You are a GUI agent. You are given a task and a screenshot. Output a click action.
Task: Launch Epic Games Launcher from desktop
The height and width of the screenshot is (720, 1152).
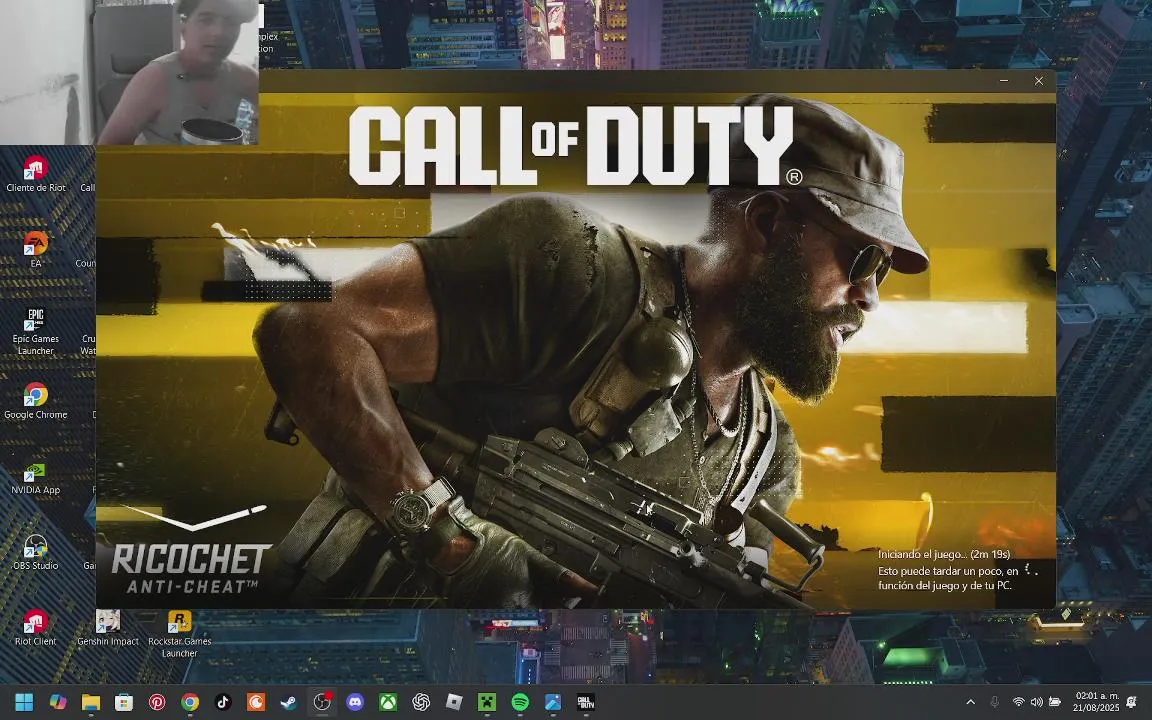[x=35, y=331]
